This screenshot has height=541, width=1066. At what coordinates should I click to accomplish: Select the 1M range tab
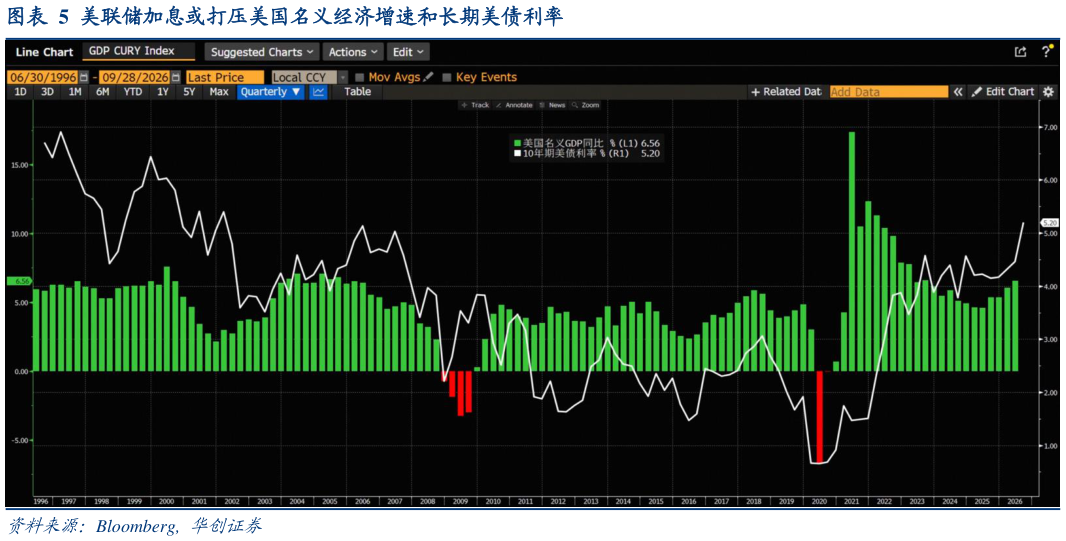tap(75, 92)
